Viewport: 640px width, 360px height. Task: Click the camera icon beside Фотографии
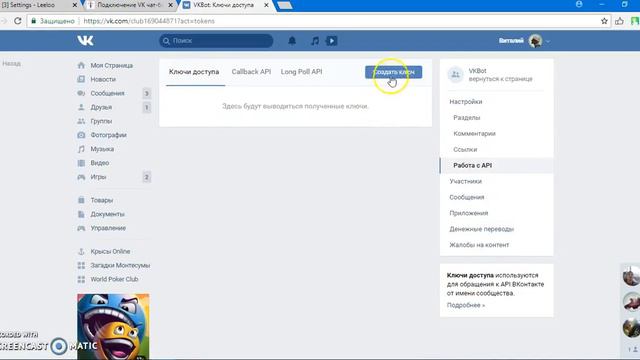click(x=81, y=135)
